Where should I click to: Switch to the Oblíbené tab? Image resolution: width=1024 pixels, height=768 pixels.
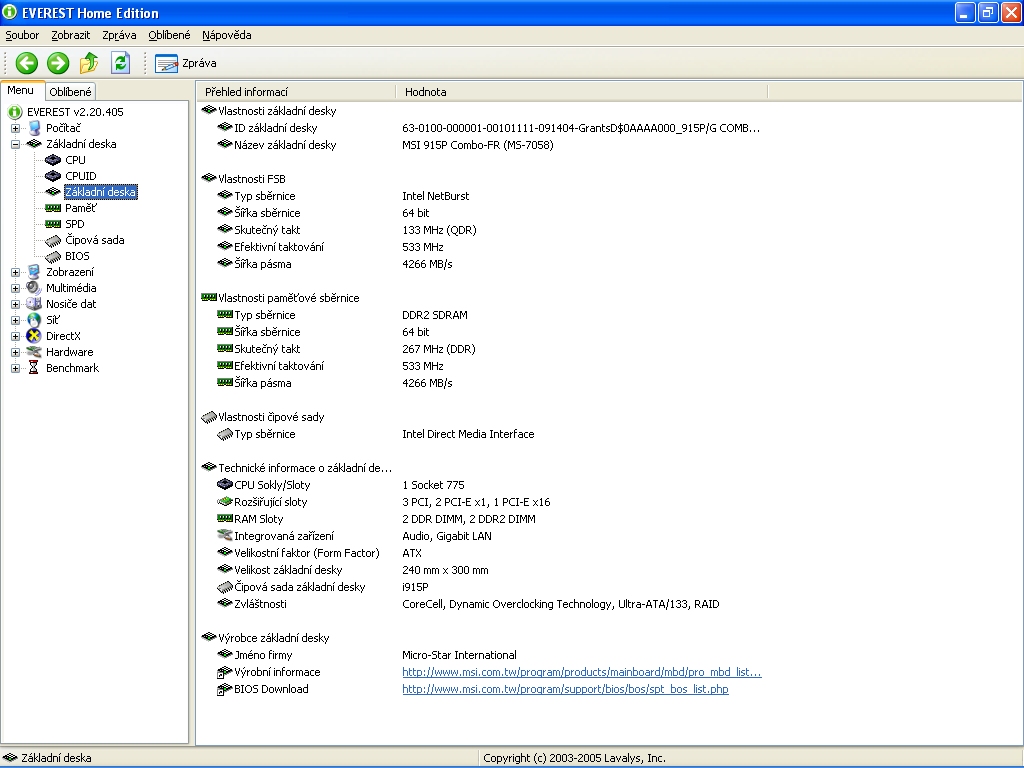(71, 92)
